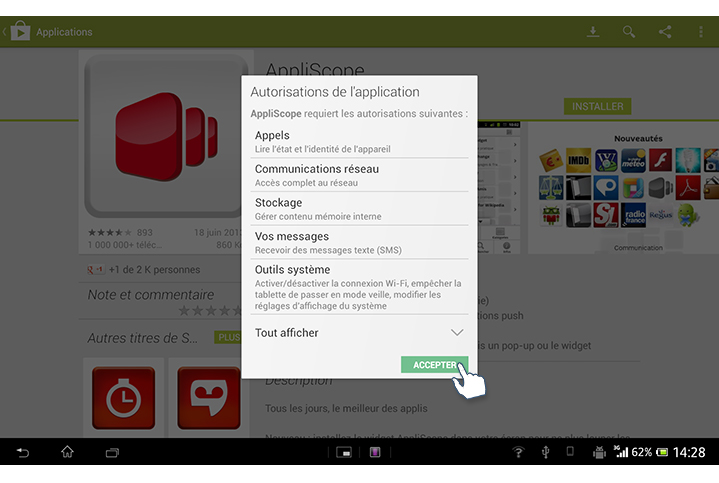The image size is (719, 483).
Task: Select the Communications réseau permission entry
Action: point(359,175)
